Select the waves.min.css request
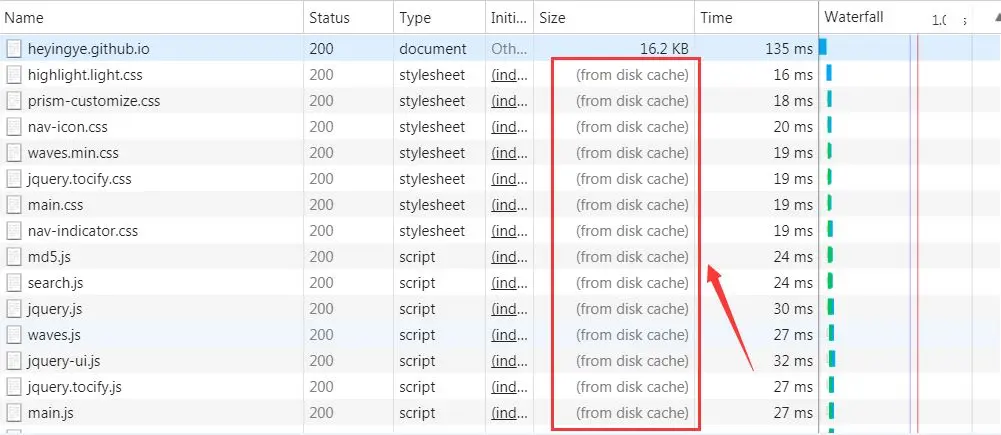 (x=409, y=153)
